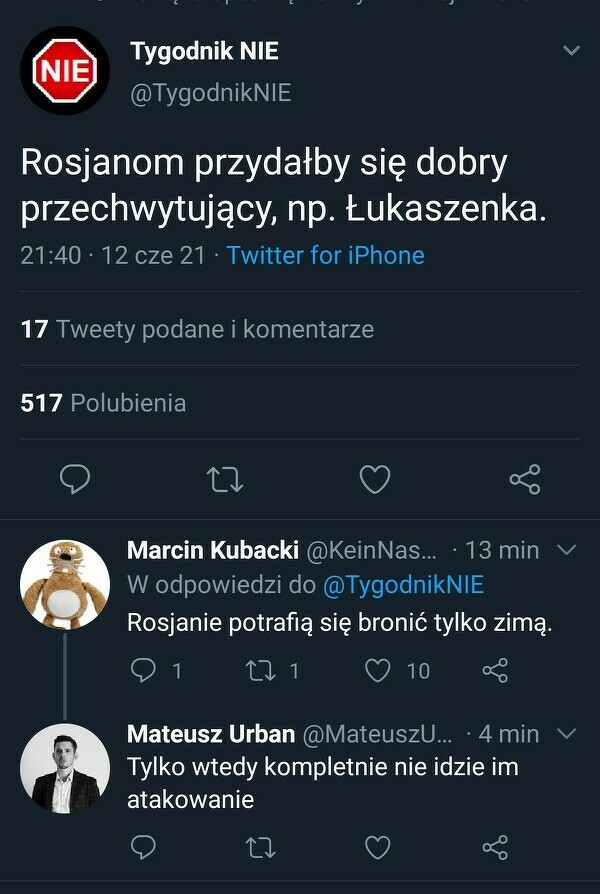Expand menu arrow on Marcin Kubacki's reply
This screenshot has height=894, width=600.
coord(565,550)
